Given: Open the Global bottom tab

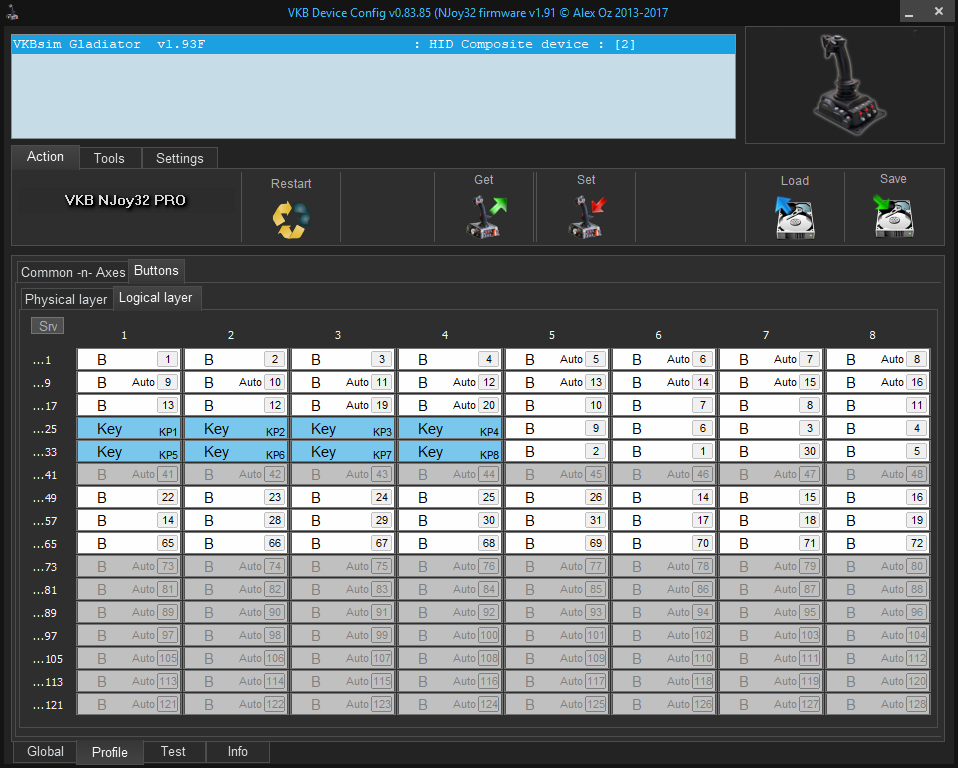Looking at the screenshot, I should [x=45, y=752].
